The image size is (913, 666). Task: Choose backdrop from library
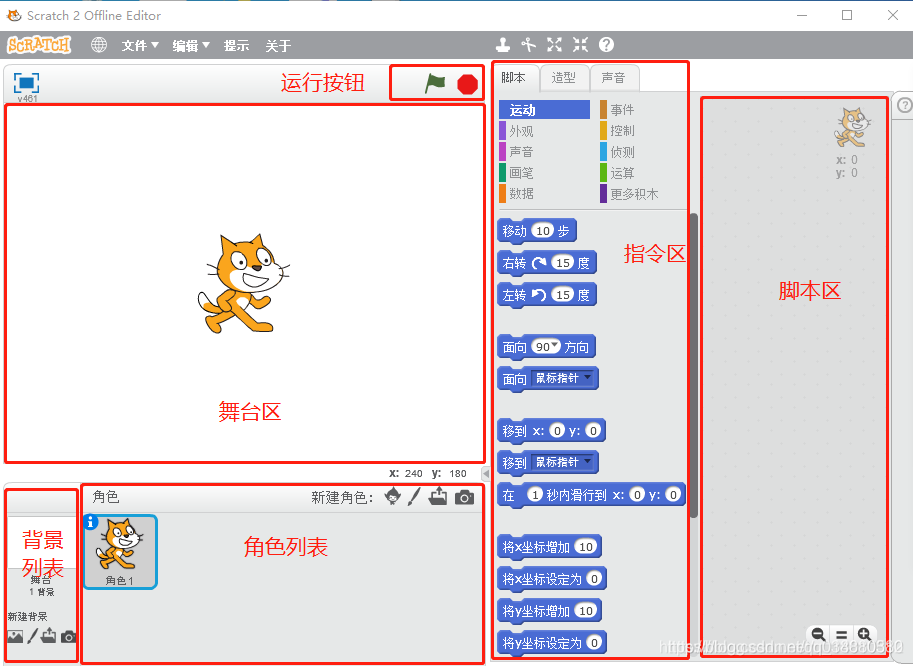click(15, 636)
